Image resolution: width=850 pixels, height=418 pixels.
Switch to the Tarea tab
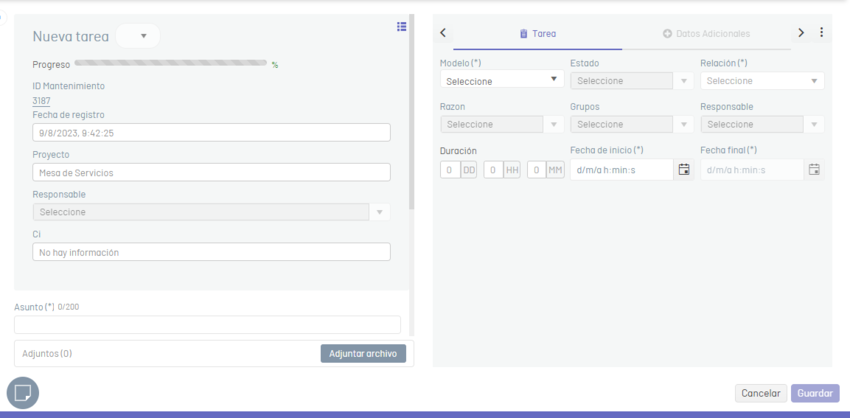click(538, 34)
